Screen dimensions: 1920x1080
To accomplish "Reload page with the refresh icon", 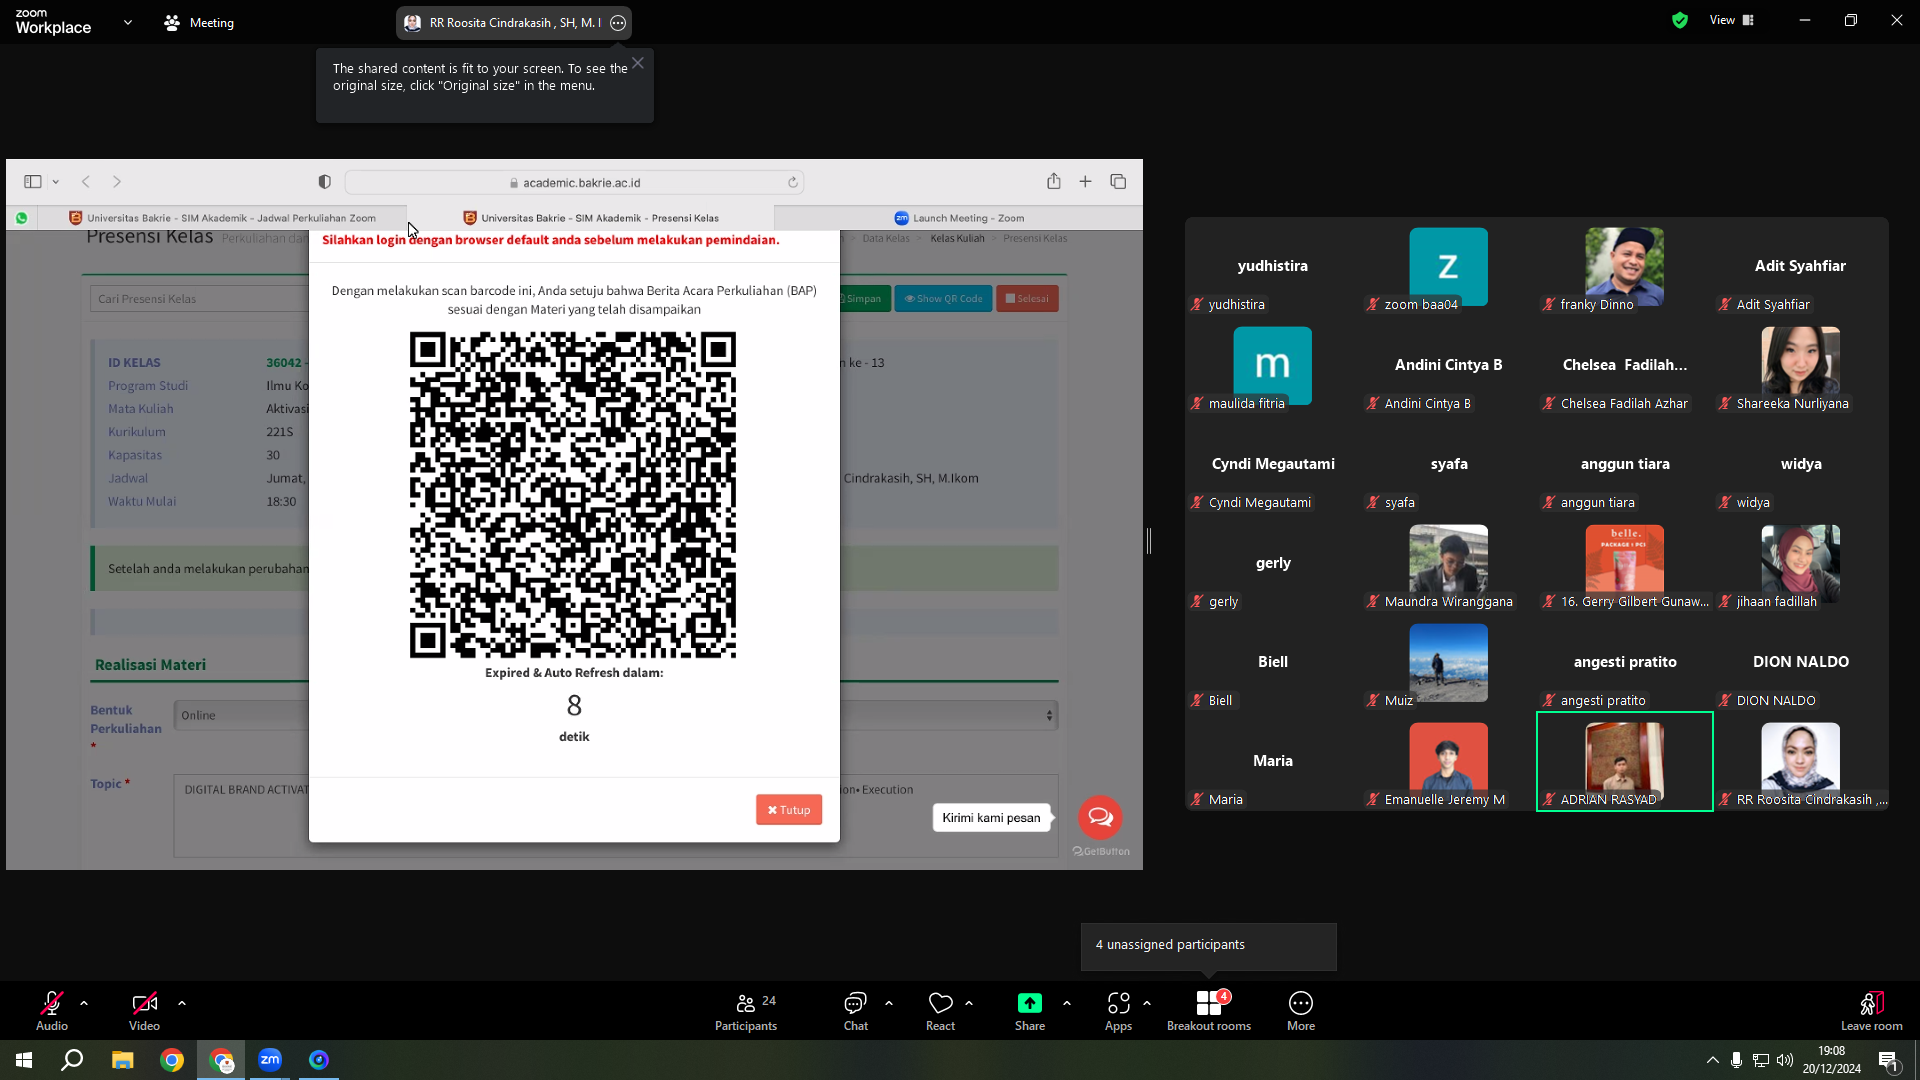I will click(x=793, y=183).
